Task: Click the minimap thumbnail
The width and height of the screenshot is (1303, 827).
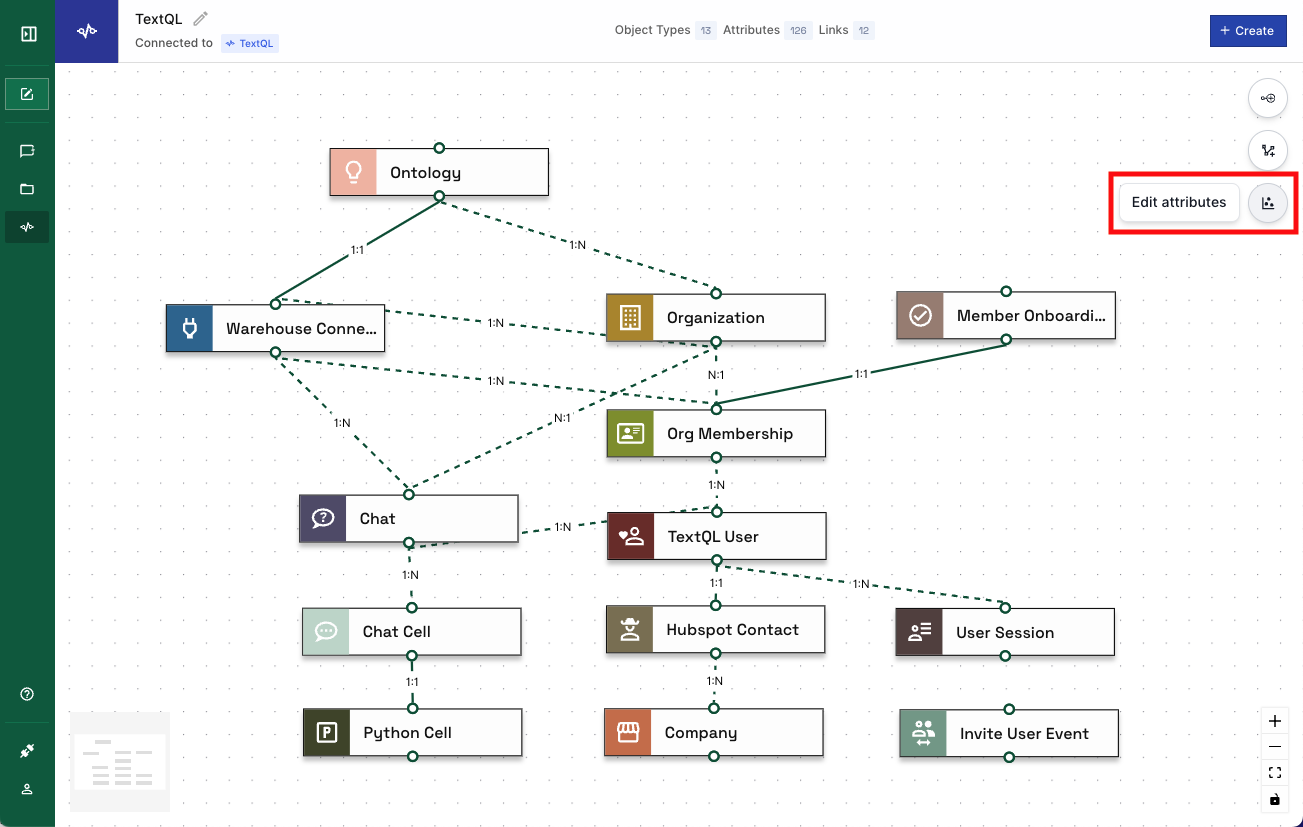Action: click(120, 762)
